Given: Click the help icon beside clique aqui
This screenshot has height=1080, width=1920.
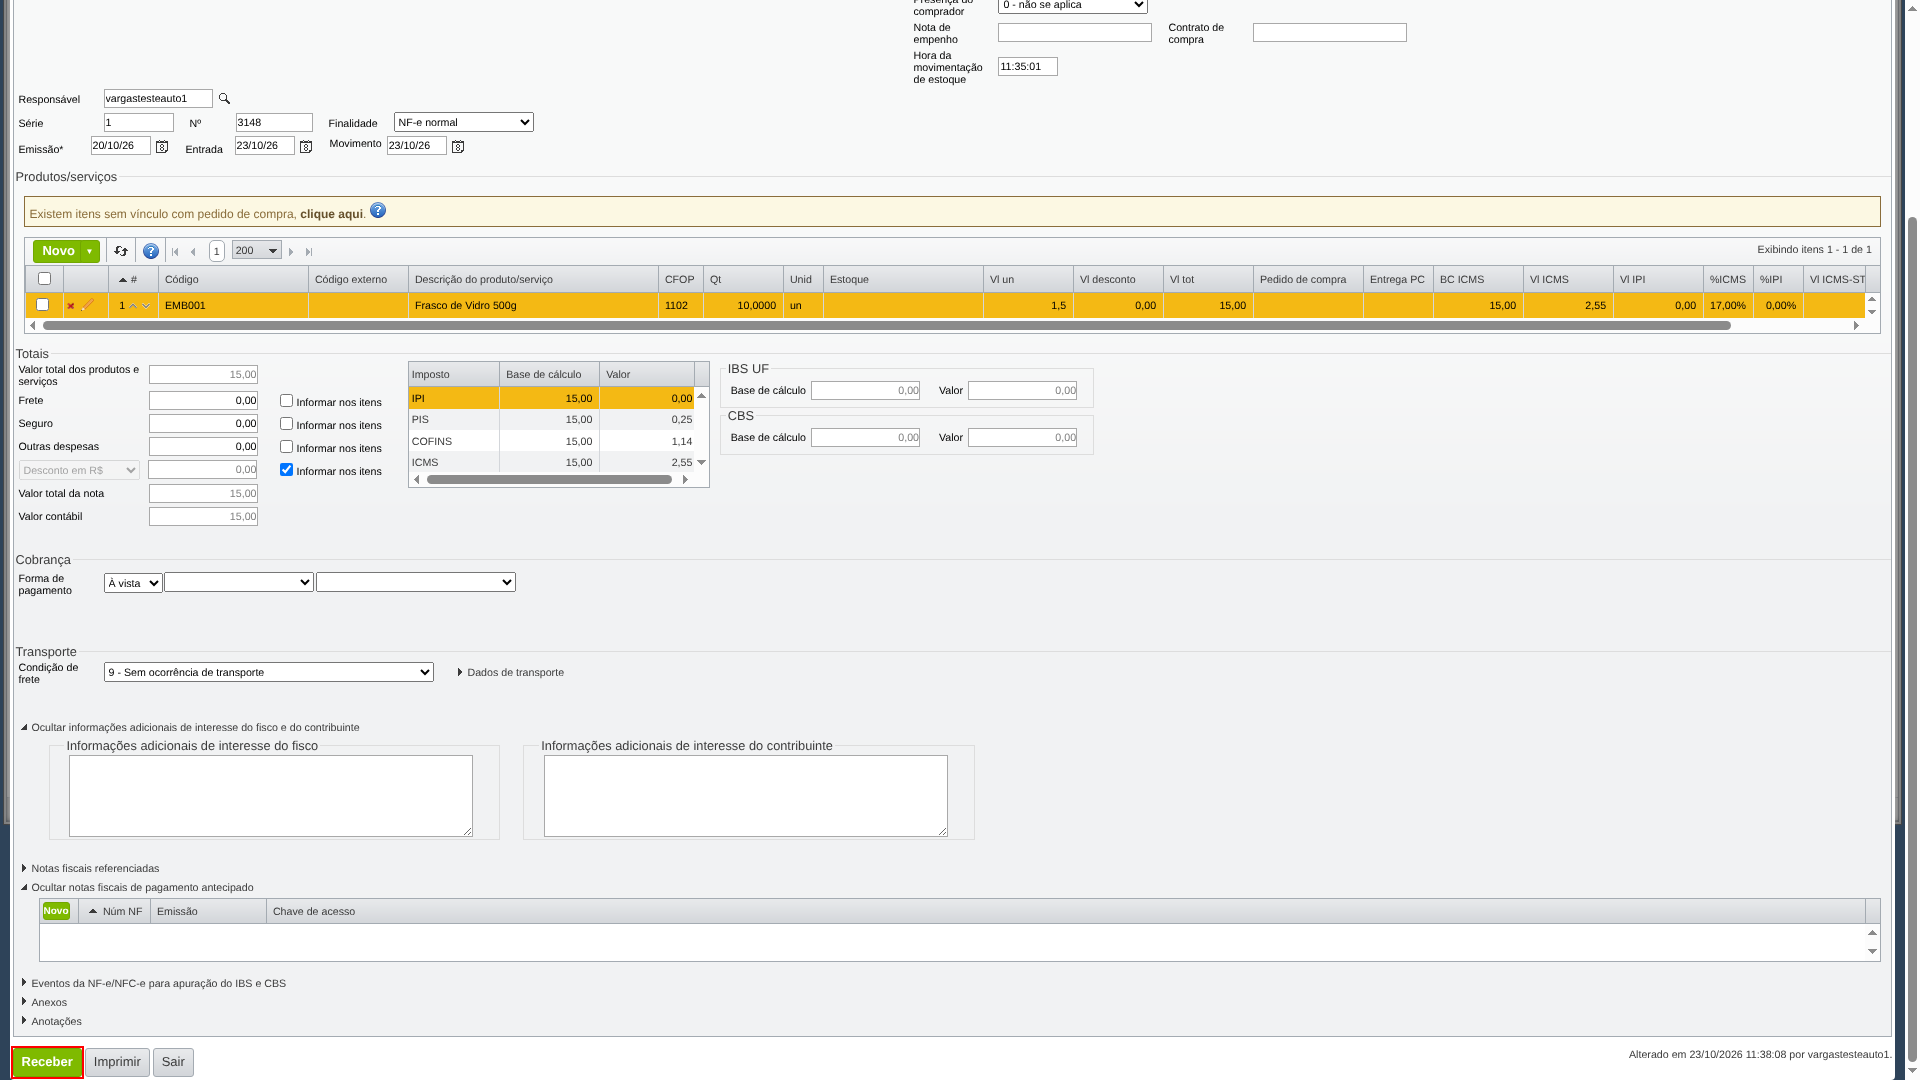Looking at the screenshot, I should click(378, 210).
